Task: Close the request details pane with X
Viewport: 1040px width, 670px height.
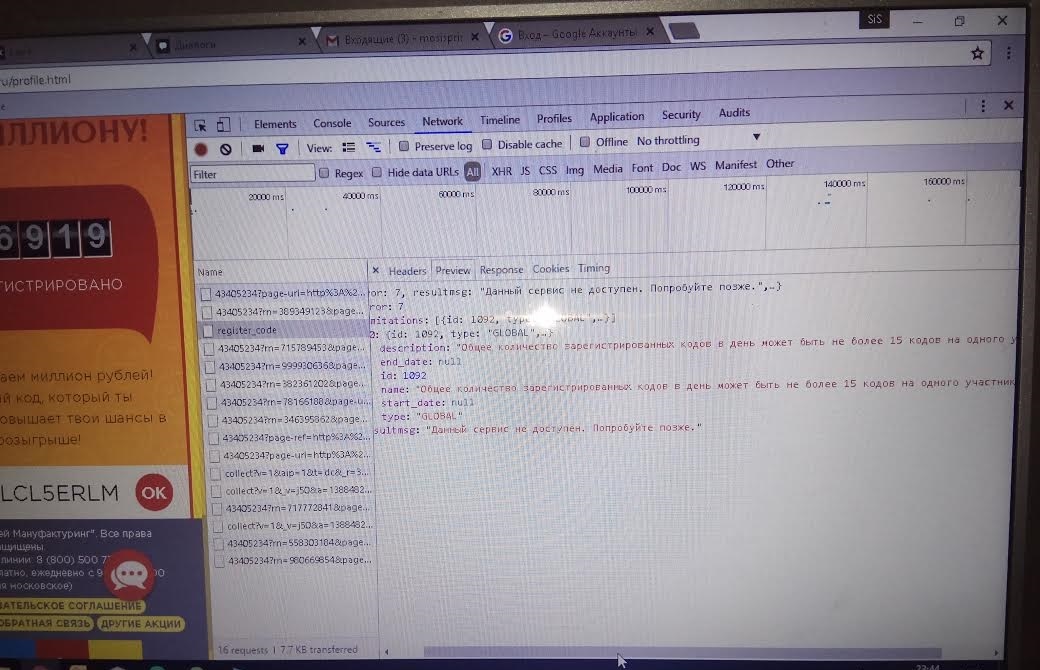Action: pos(376,271)
